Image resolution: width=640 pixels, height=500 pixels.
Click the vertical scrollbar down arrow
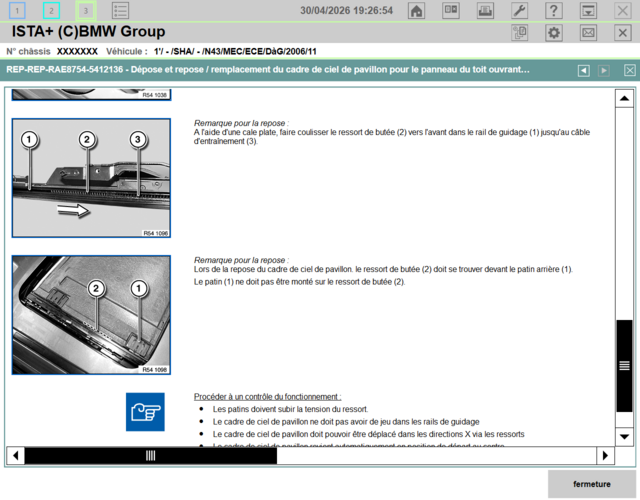point(624,437)
